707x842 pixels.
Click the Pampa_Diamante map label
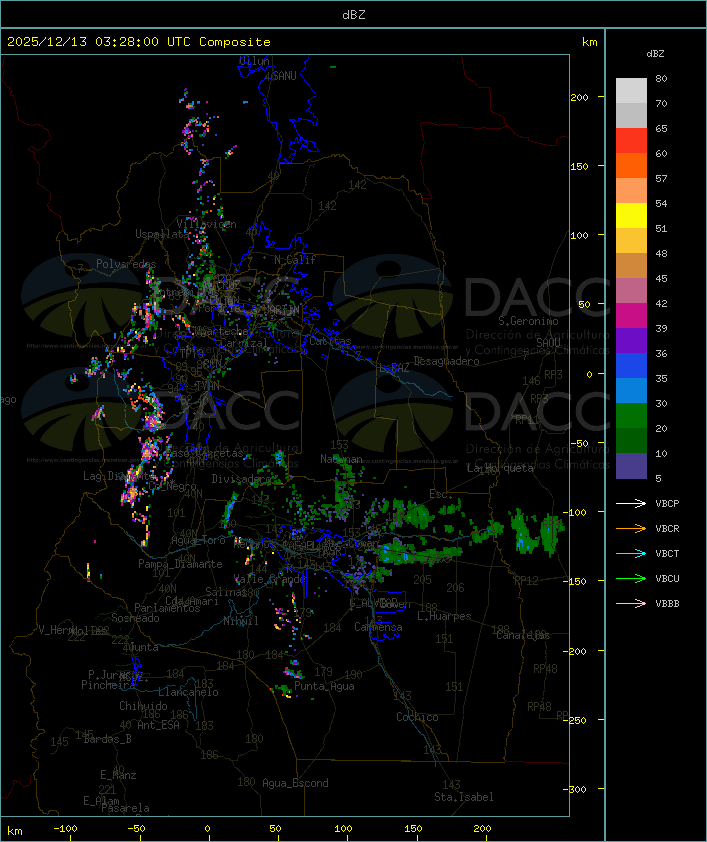180,564
